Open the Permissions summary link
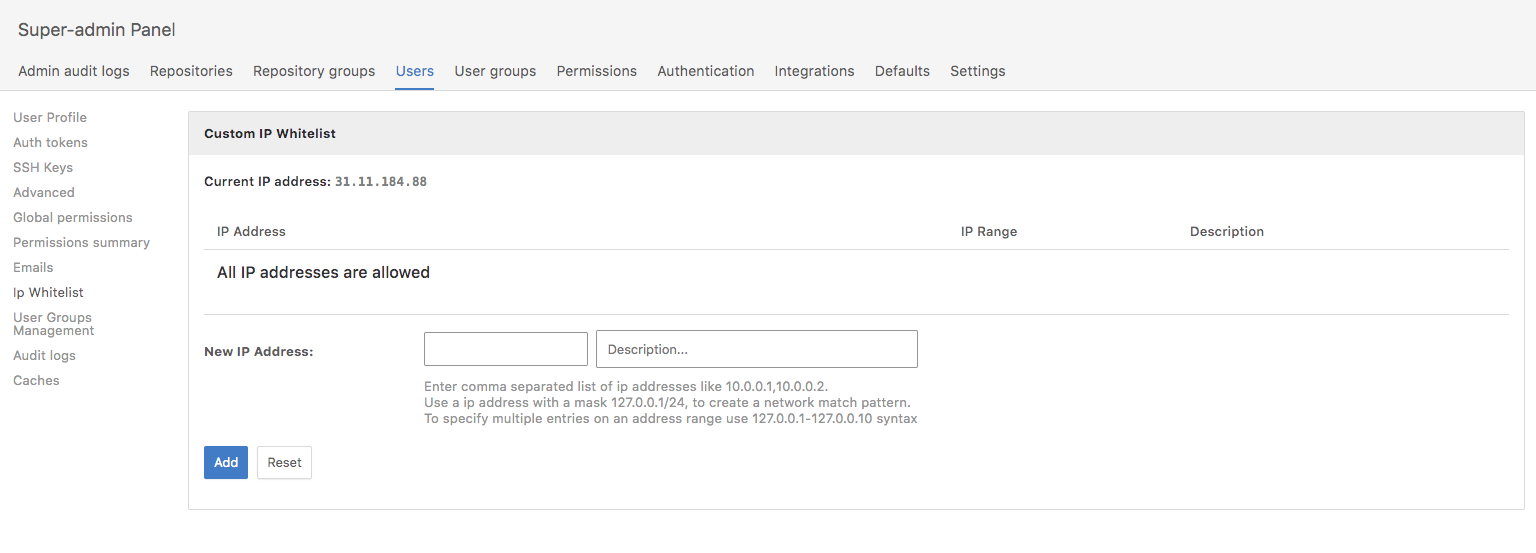The image size is (1536, 553). pos(81,242)
